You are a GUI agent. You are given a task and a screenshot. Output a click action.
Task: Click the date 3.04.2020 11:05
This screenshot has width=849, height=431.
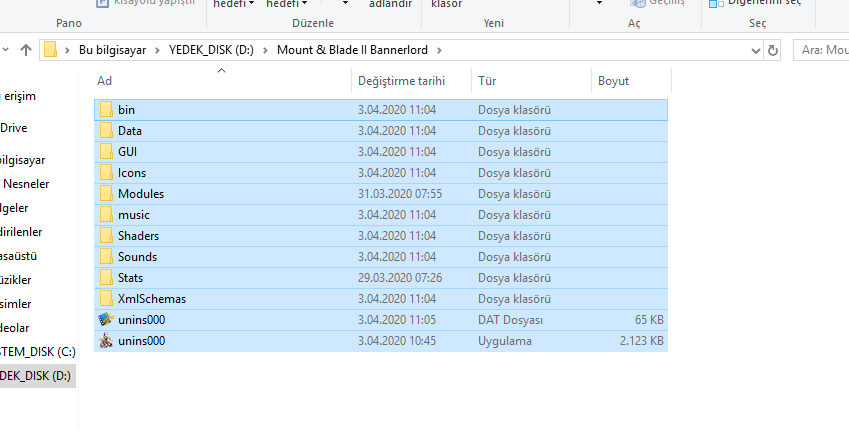[x=397, y=320]
